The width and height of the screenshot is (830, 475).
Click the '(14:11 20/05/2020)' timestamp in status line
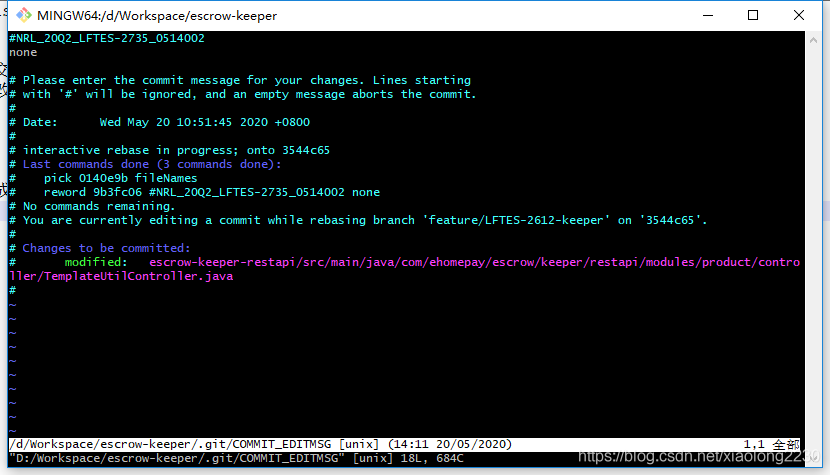tap(449, 444)
